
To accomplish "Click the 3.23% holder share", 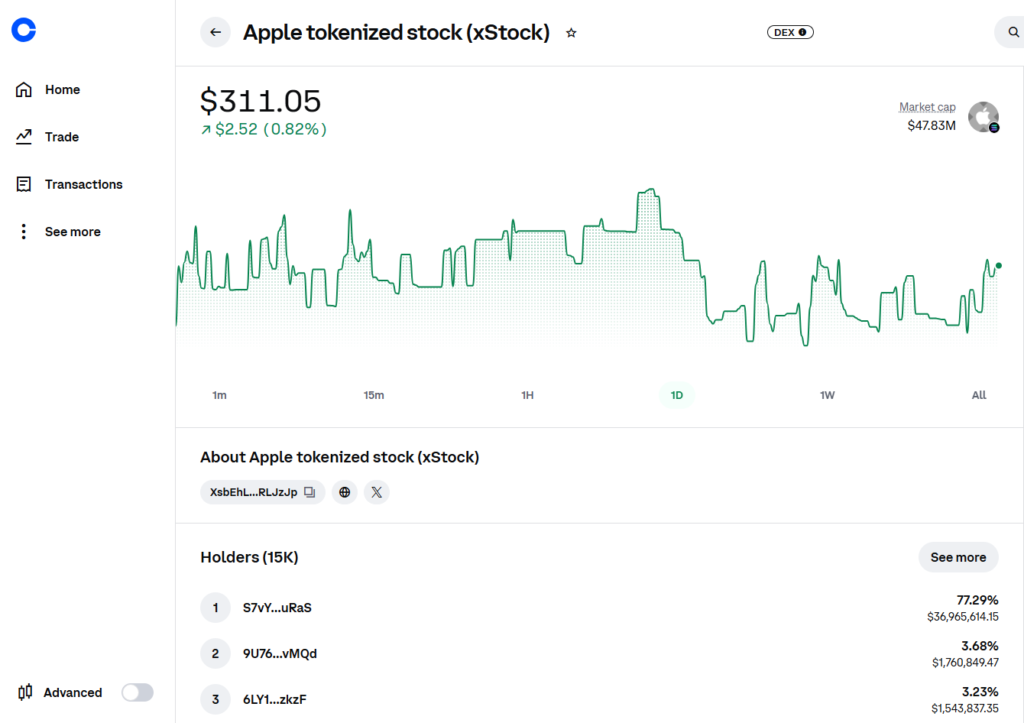I will [980, 692].
